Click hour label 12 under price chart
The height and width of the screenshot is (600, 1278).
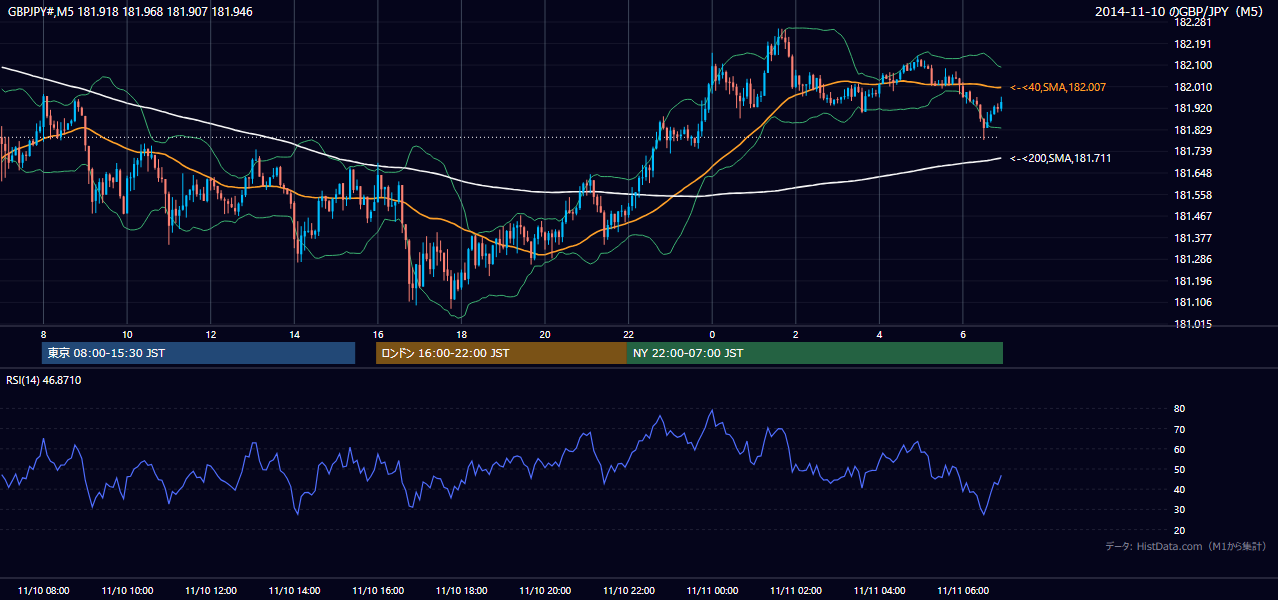211,334
